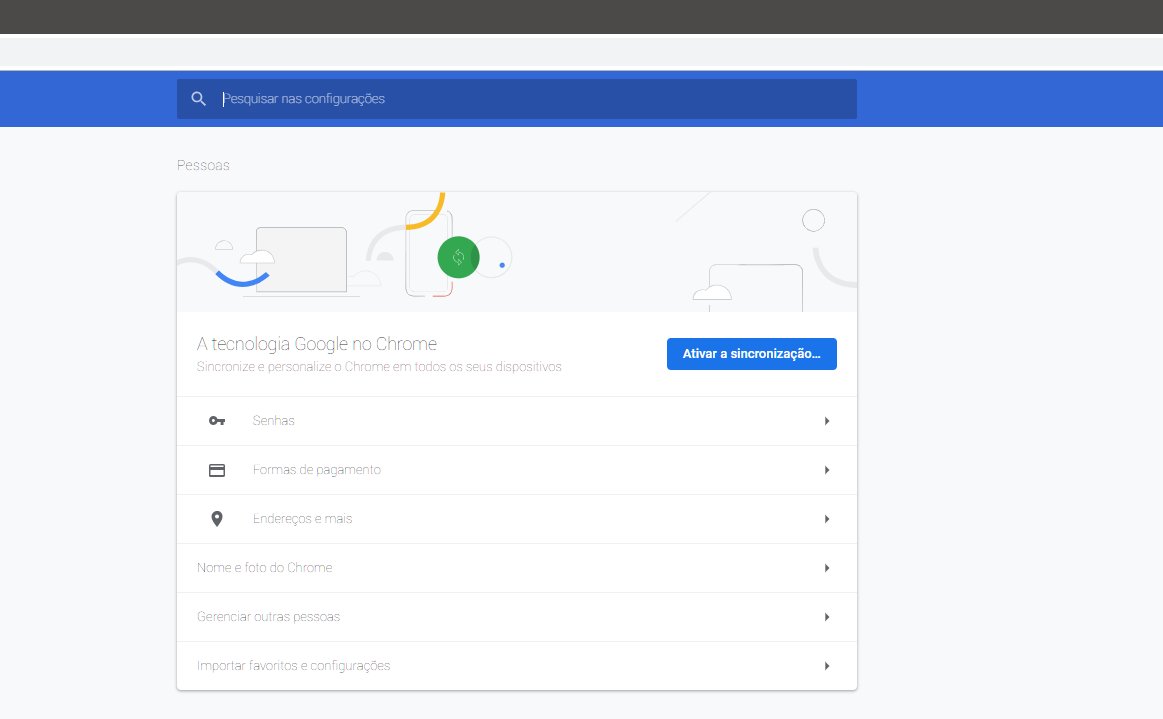Expand 'Importar favoritos e configurações' arrow
The width and height of the screenshot is (1163, 719).
tap(826, 666)
